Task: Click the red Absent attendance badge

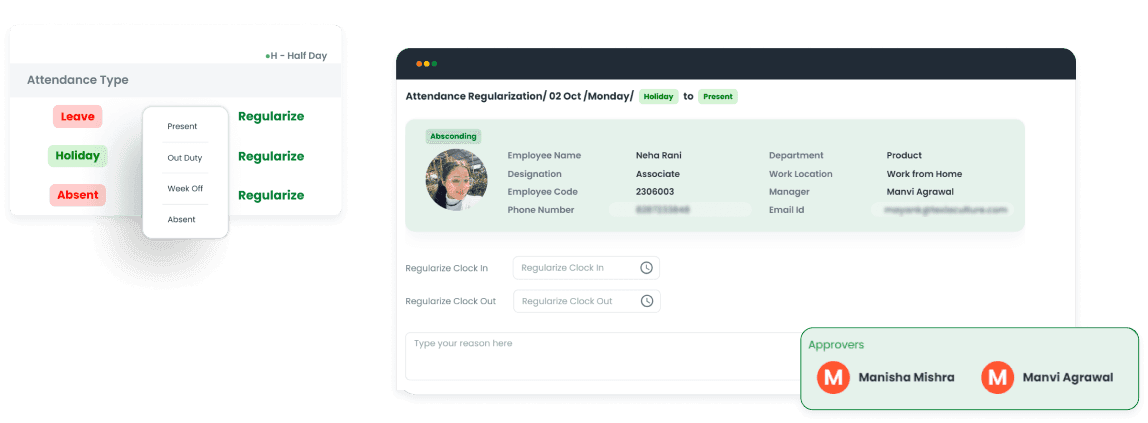Action: pos(78,195)
